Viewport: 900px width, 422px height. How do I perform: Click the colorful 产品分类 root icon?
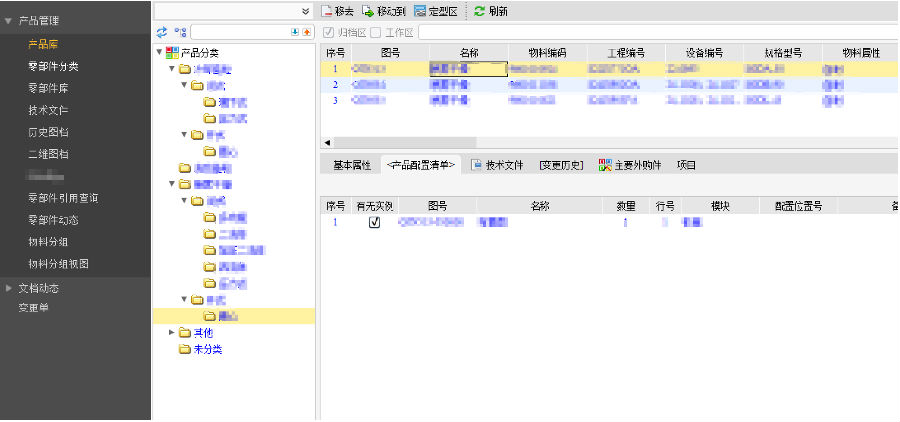(172, 53)
